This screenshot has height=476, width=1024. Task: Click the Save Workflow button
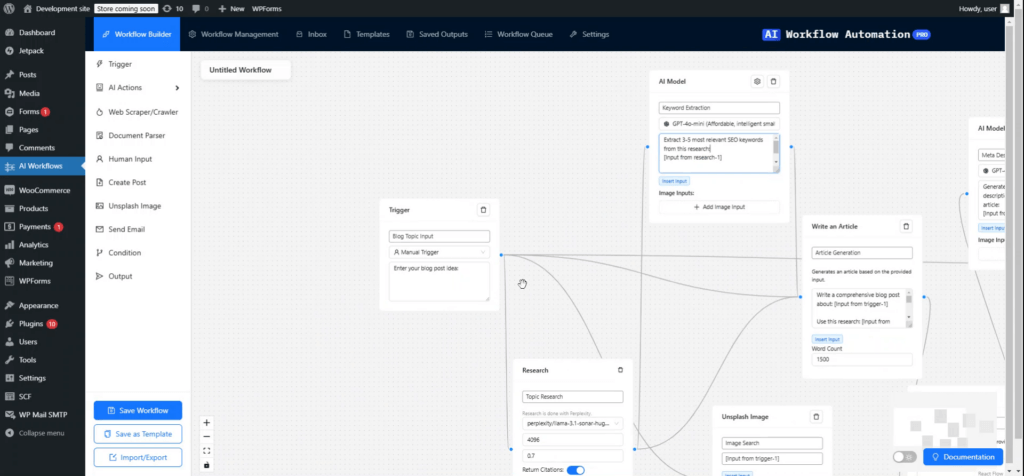coord(138,411)
